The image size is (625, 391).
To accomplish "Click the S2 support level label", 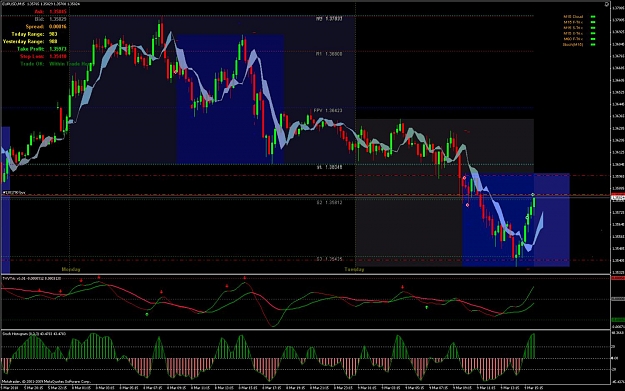I will [x=329, y=202].
